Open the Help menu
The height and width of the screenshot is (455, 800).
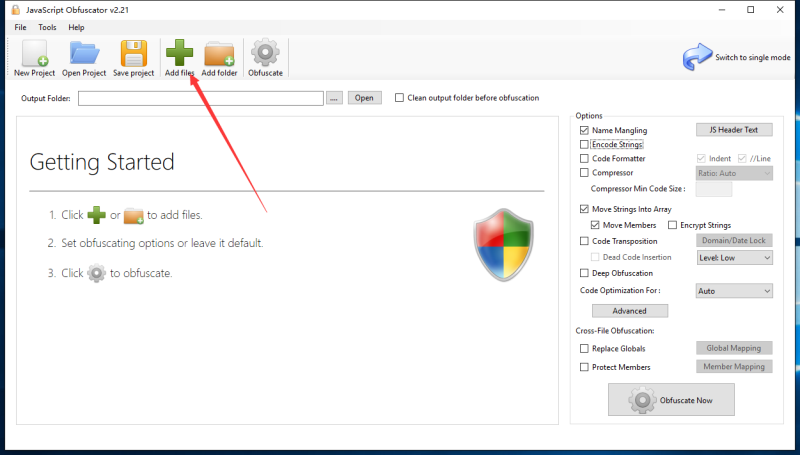pyautogui.click(x=76, y=27)
